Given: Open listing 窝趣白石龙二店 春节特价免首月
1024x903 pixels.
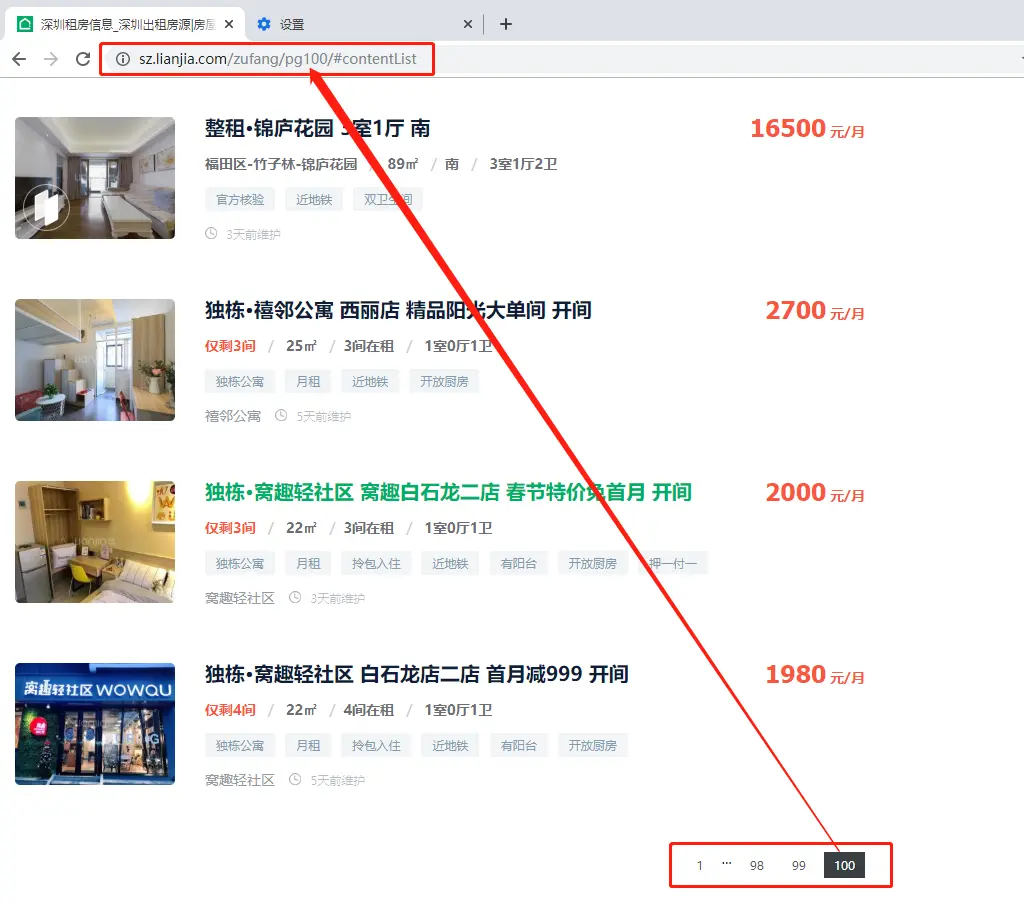Looking at the screenshot, I should tap(448, 492).
